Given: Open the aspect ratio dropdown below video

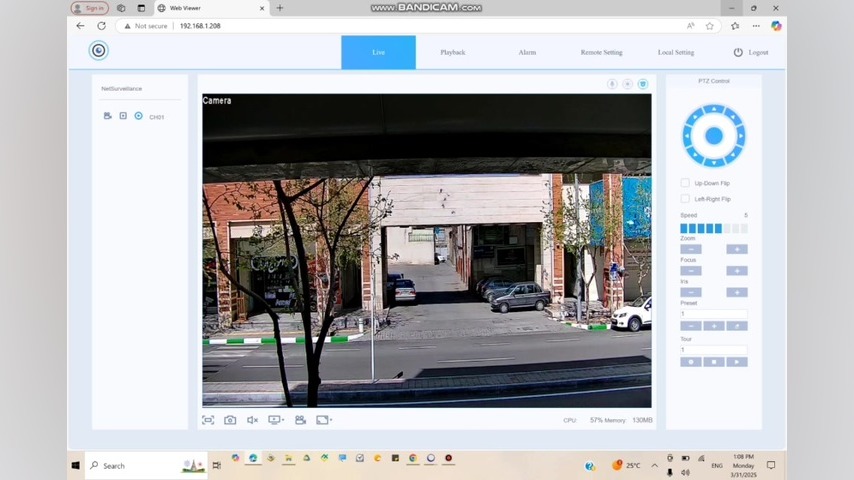Looking at the screenshot, I should [323, 420].
